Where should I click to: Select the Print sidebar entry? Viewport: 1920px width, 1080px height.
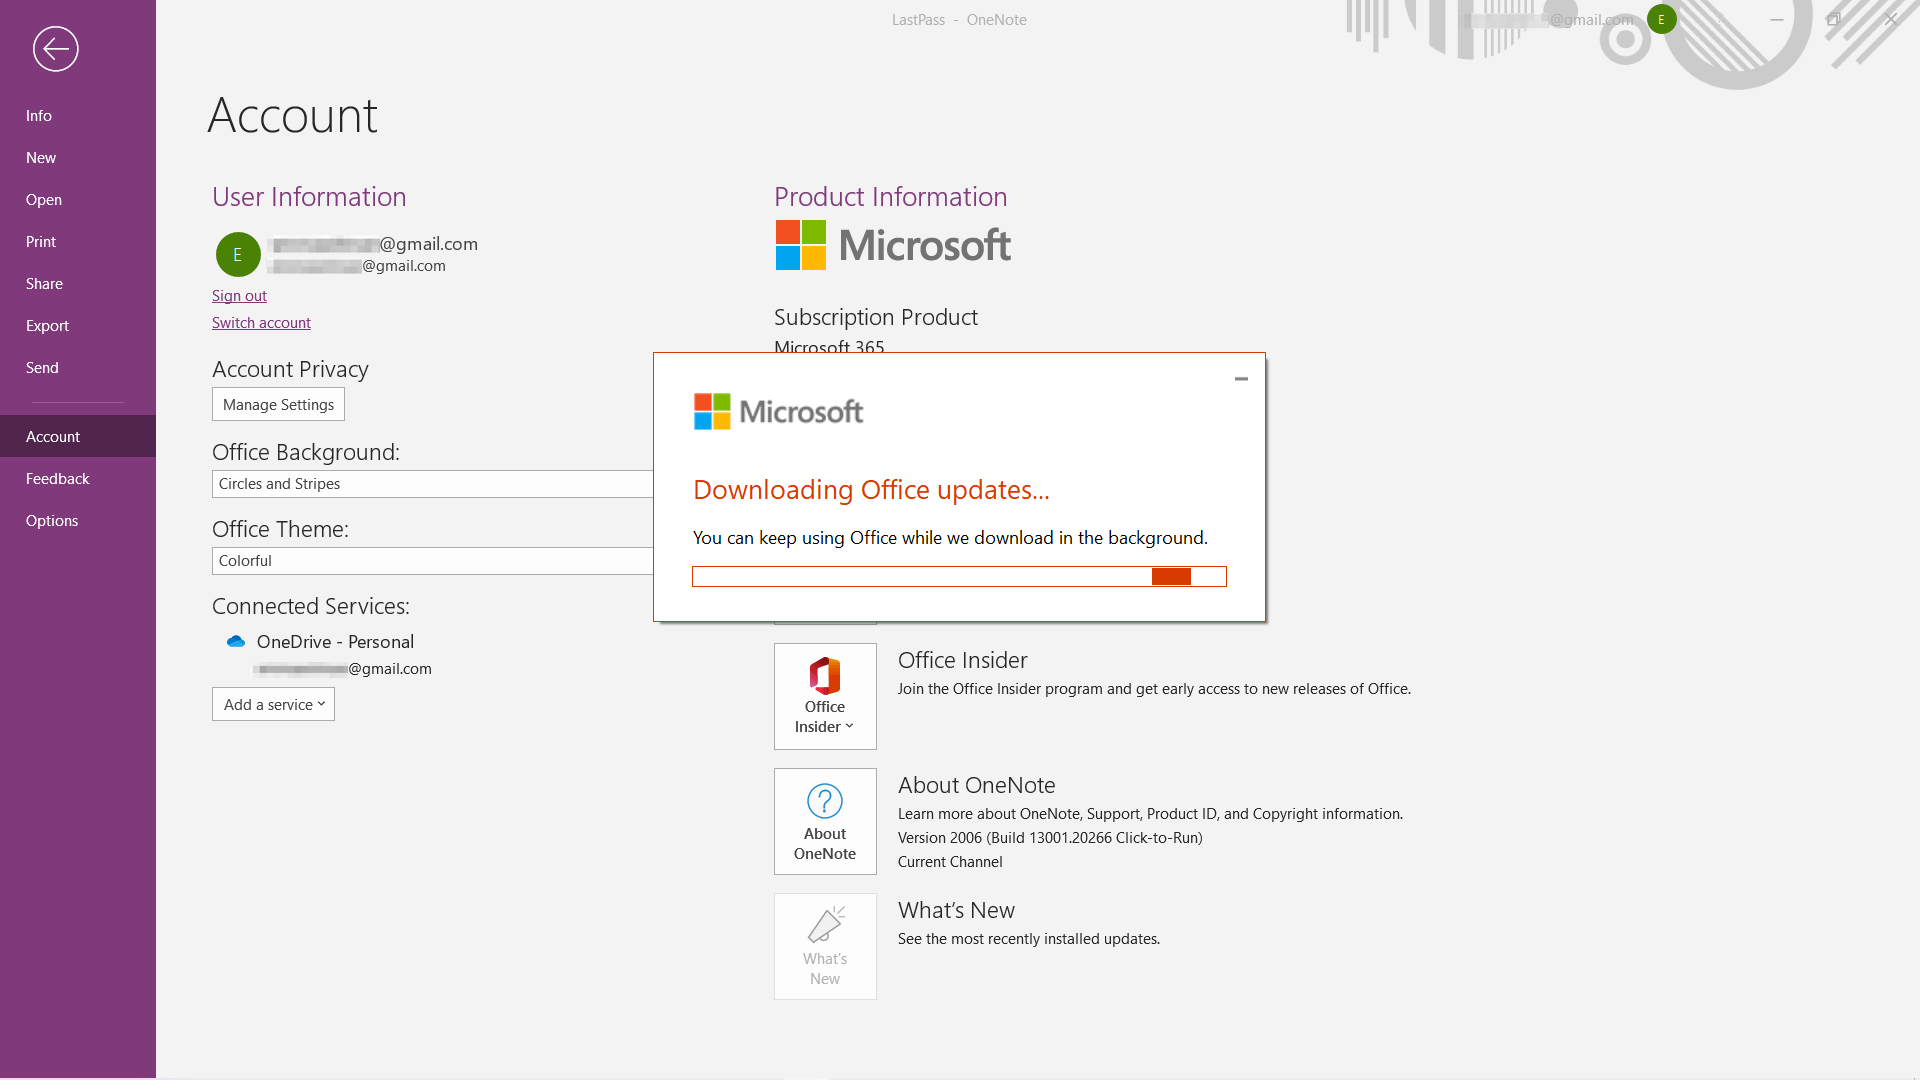tap(41, 242)
